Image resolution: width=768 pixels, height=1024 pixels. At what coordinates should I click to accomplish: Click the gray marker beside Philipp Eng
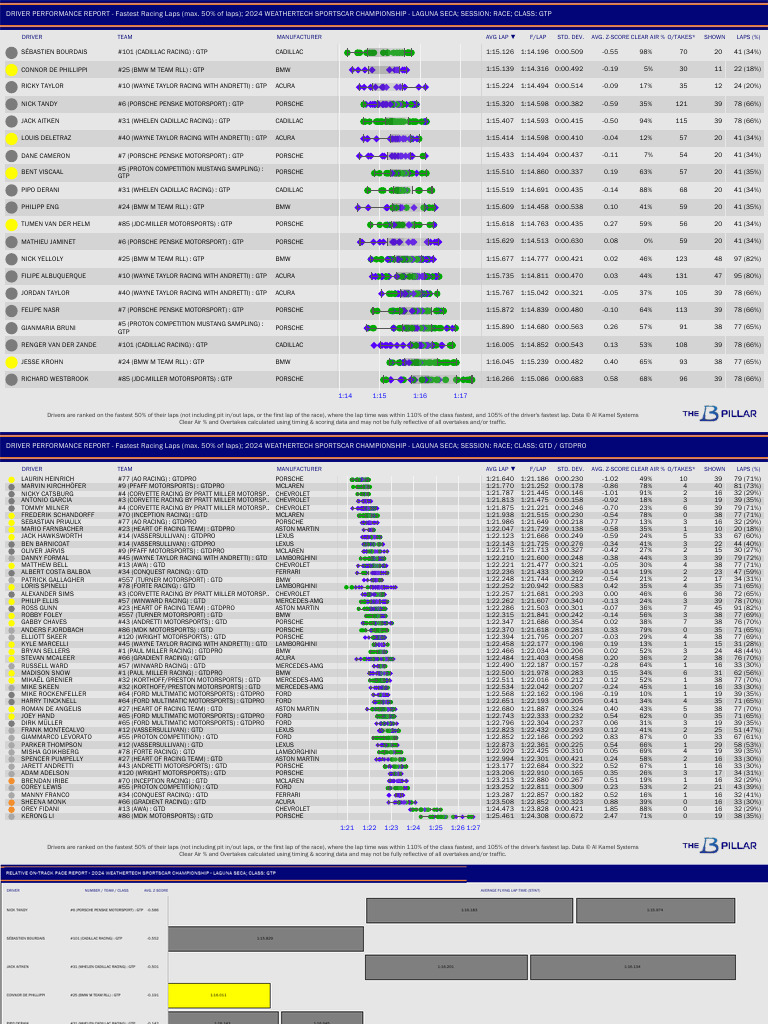[11, 208]
